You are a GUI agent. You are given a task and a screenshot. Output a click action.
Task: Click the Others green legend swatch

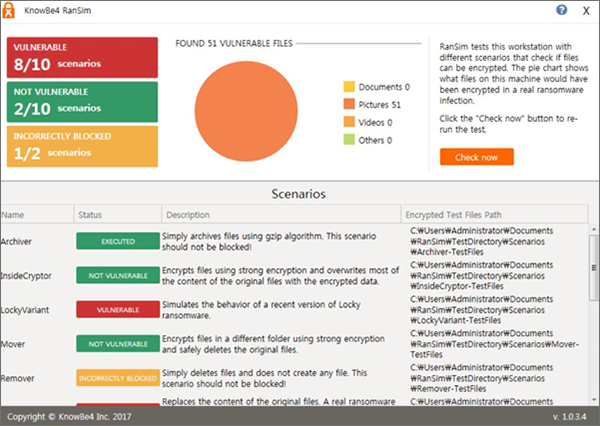[349, 140]
